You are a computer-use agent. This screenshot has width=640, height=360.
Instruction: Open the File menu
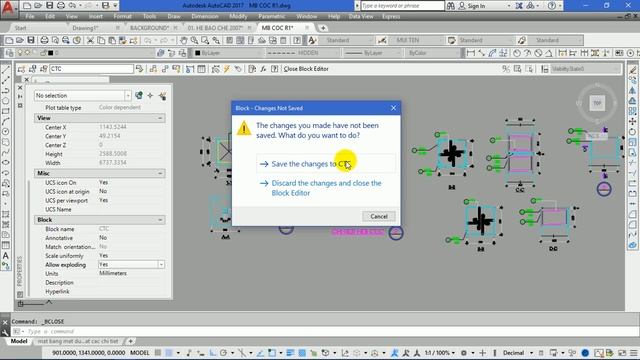coord(30,16)
